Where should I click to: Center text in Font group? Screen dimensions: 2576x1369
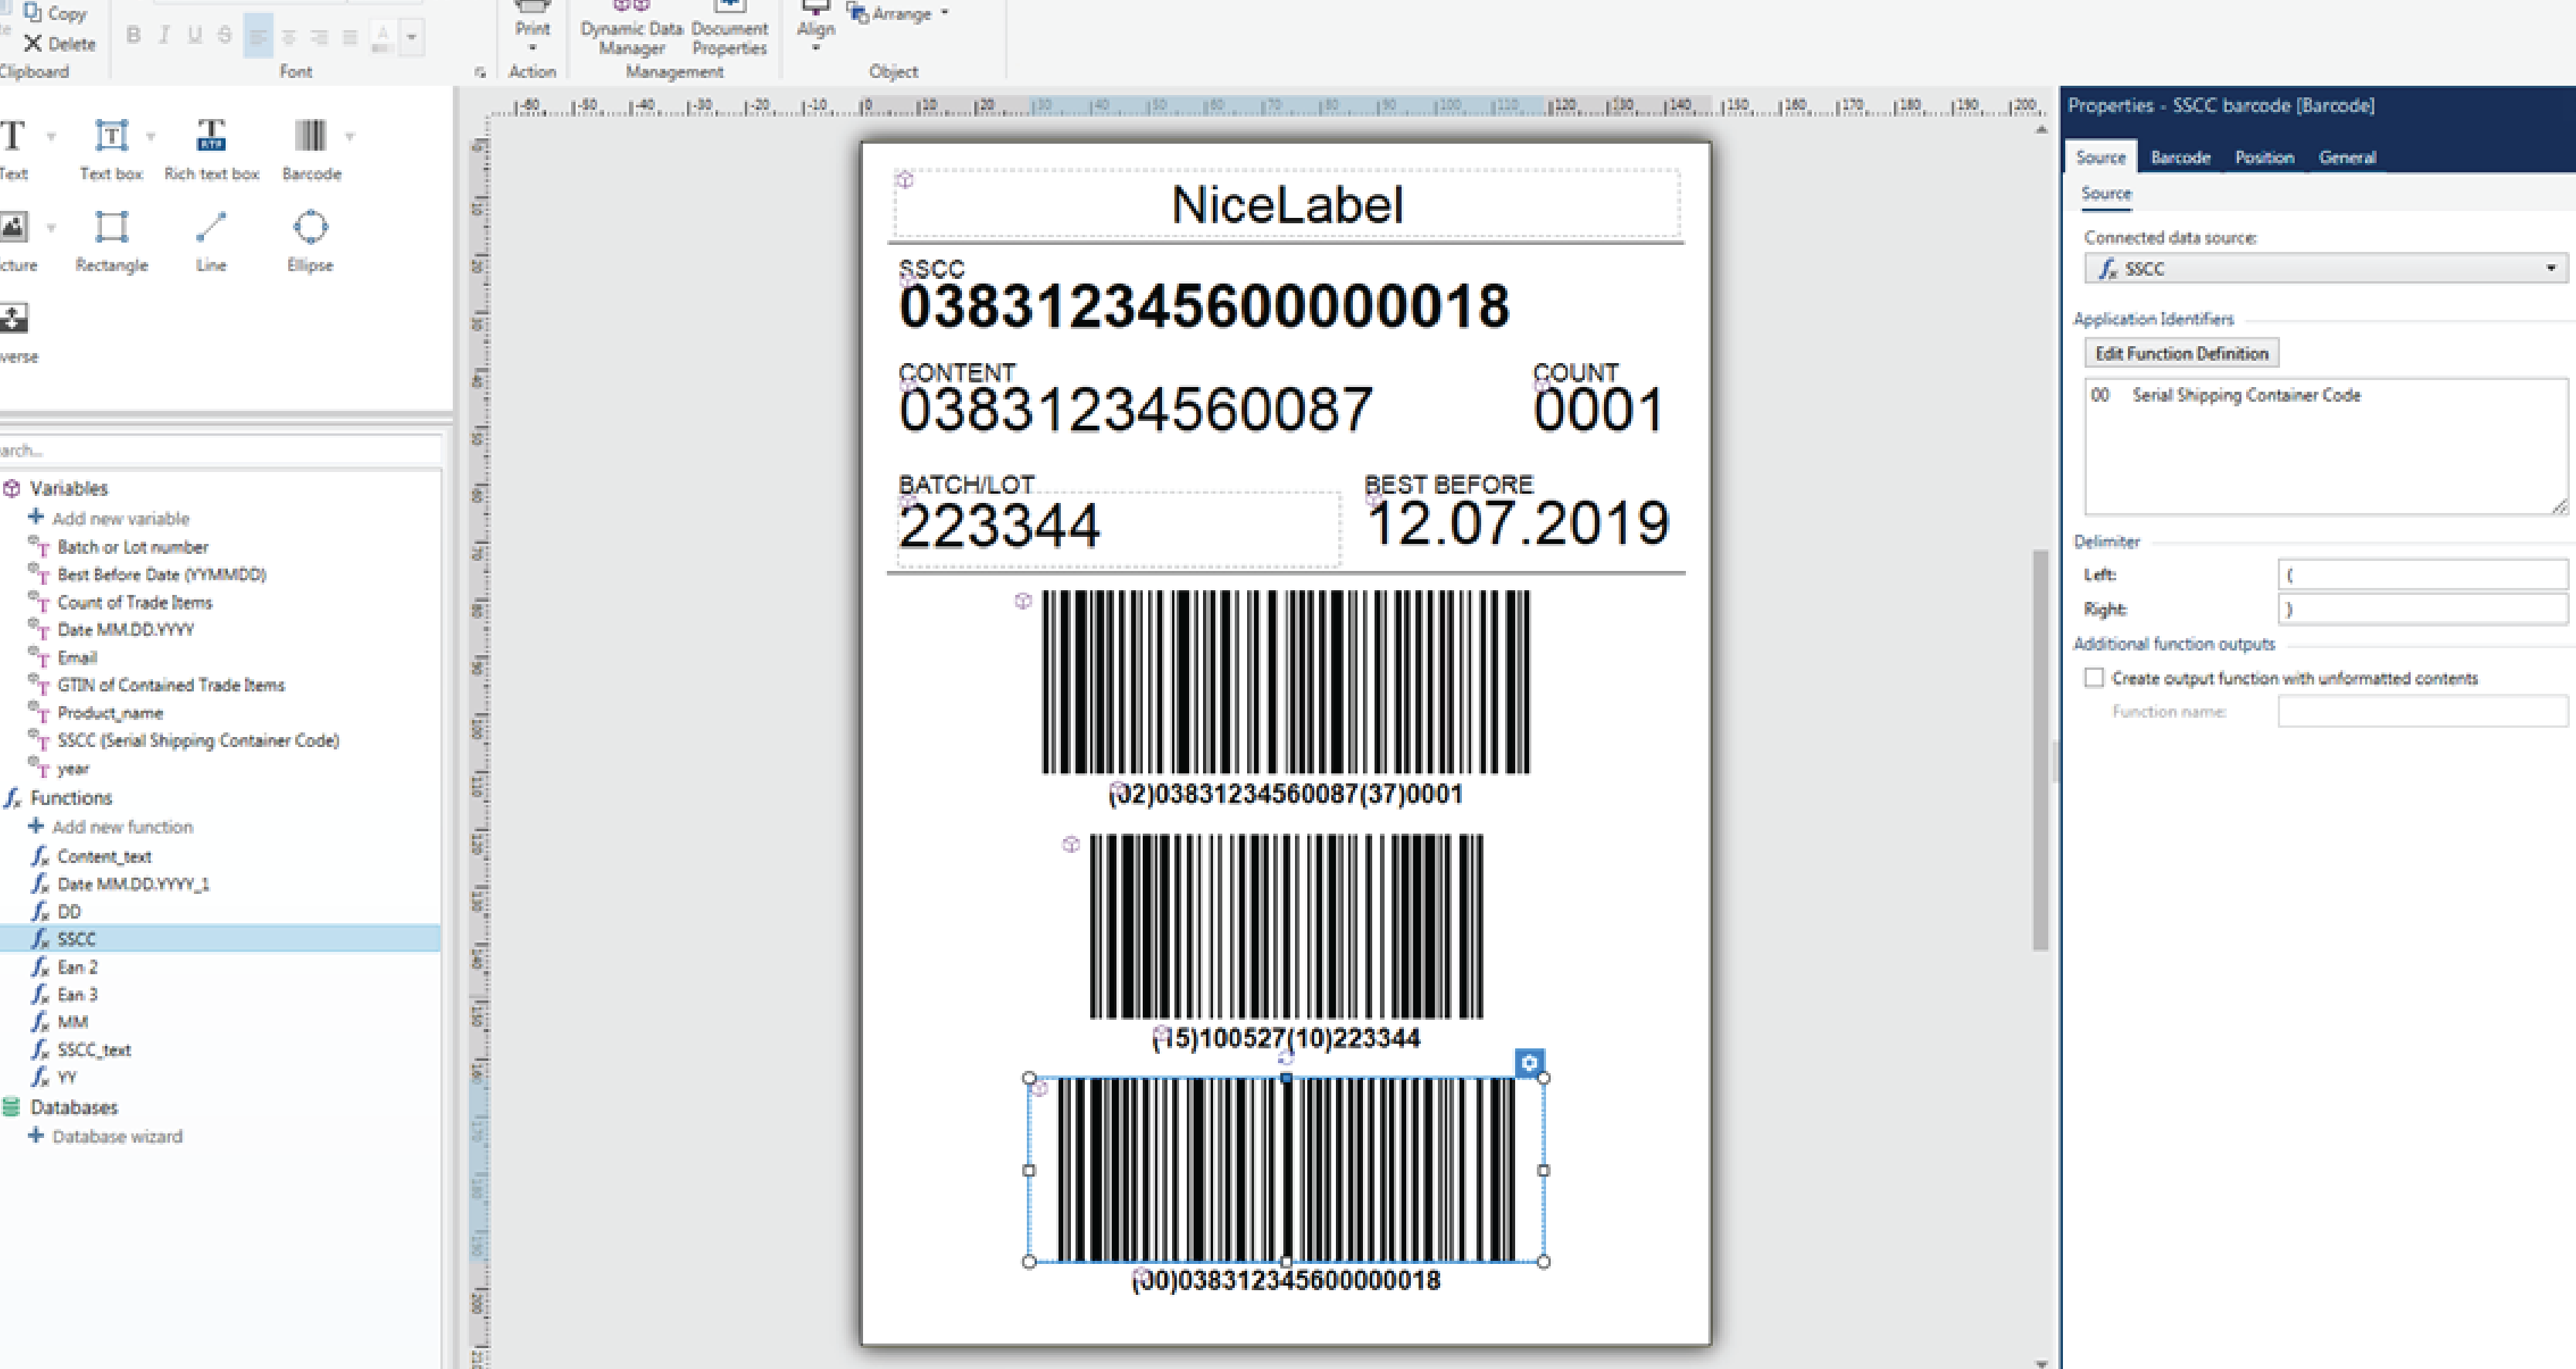point(289,37)
